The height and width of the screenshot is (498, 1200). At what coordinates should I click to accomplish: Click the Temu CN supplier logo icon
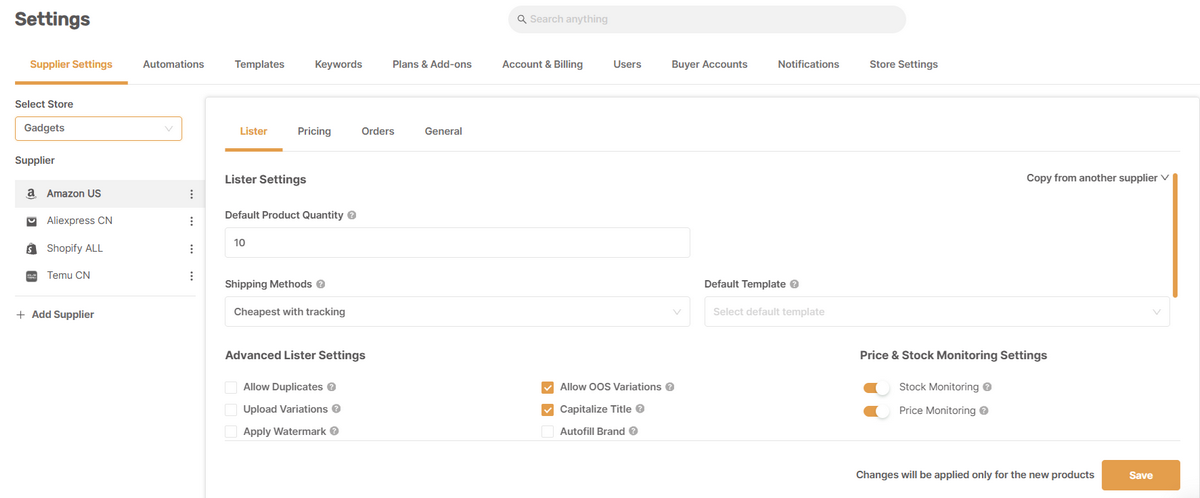(32, 276)
